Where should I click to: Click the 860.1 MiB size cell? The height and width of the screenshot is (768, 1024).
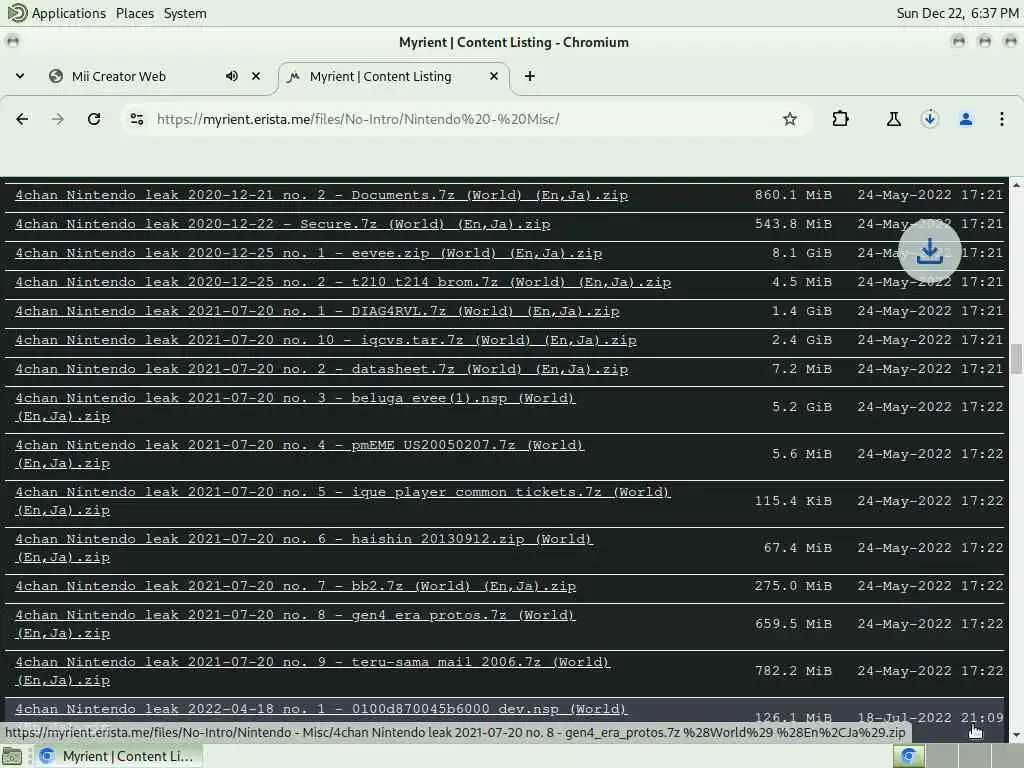click(793, 195)
